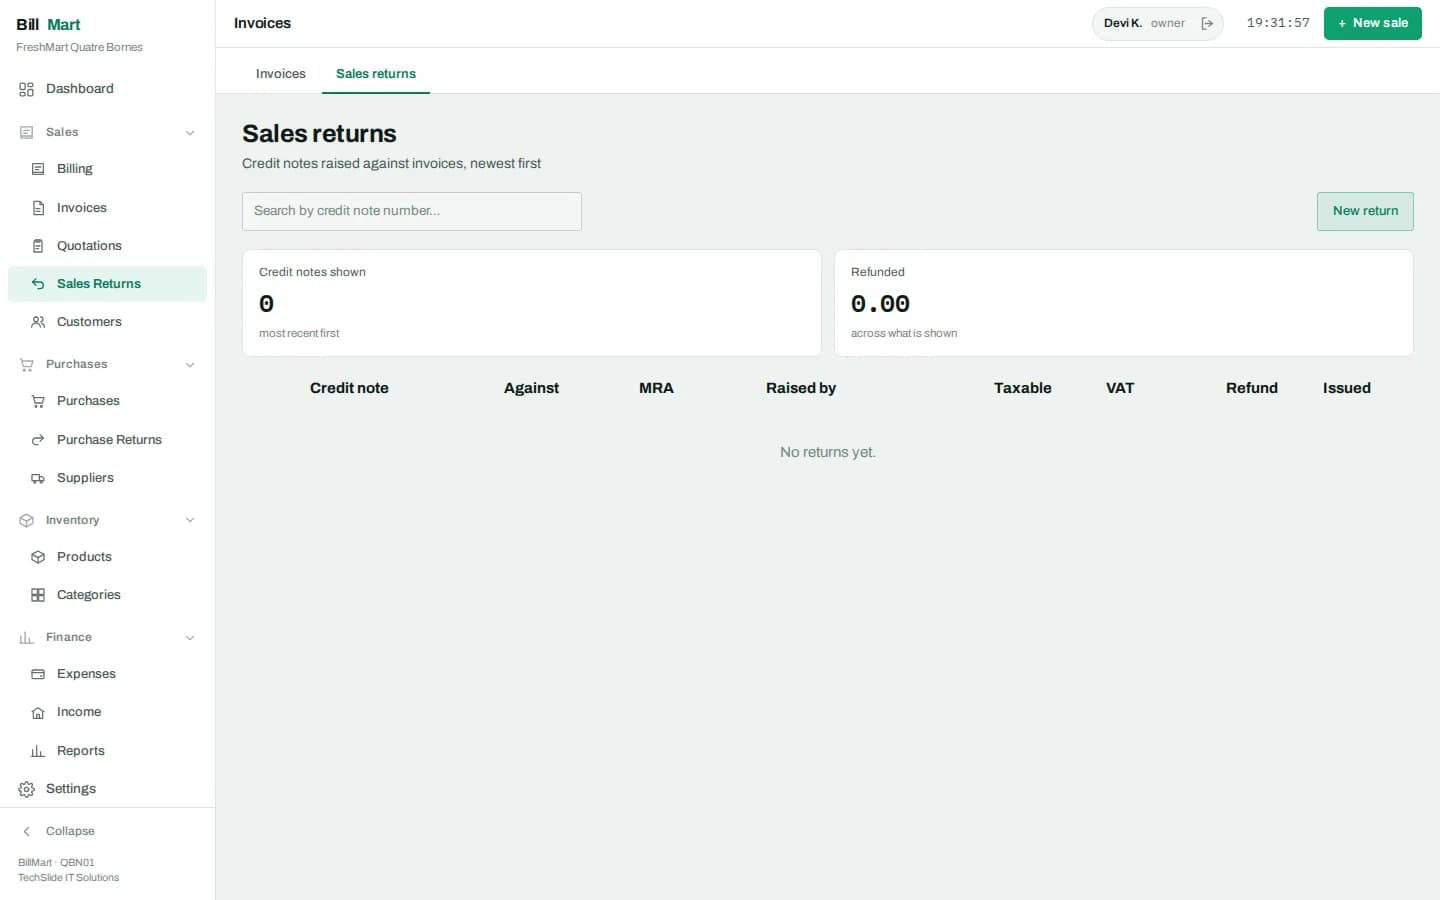The image size is (1440, 900).
Task: Click the Purchase Returns arrow icon
Action: coord(38,440)
